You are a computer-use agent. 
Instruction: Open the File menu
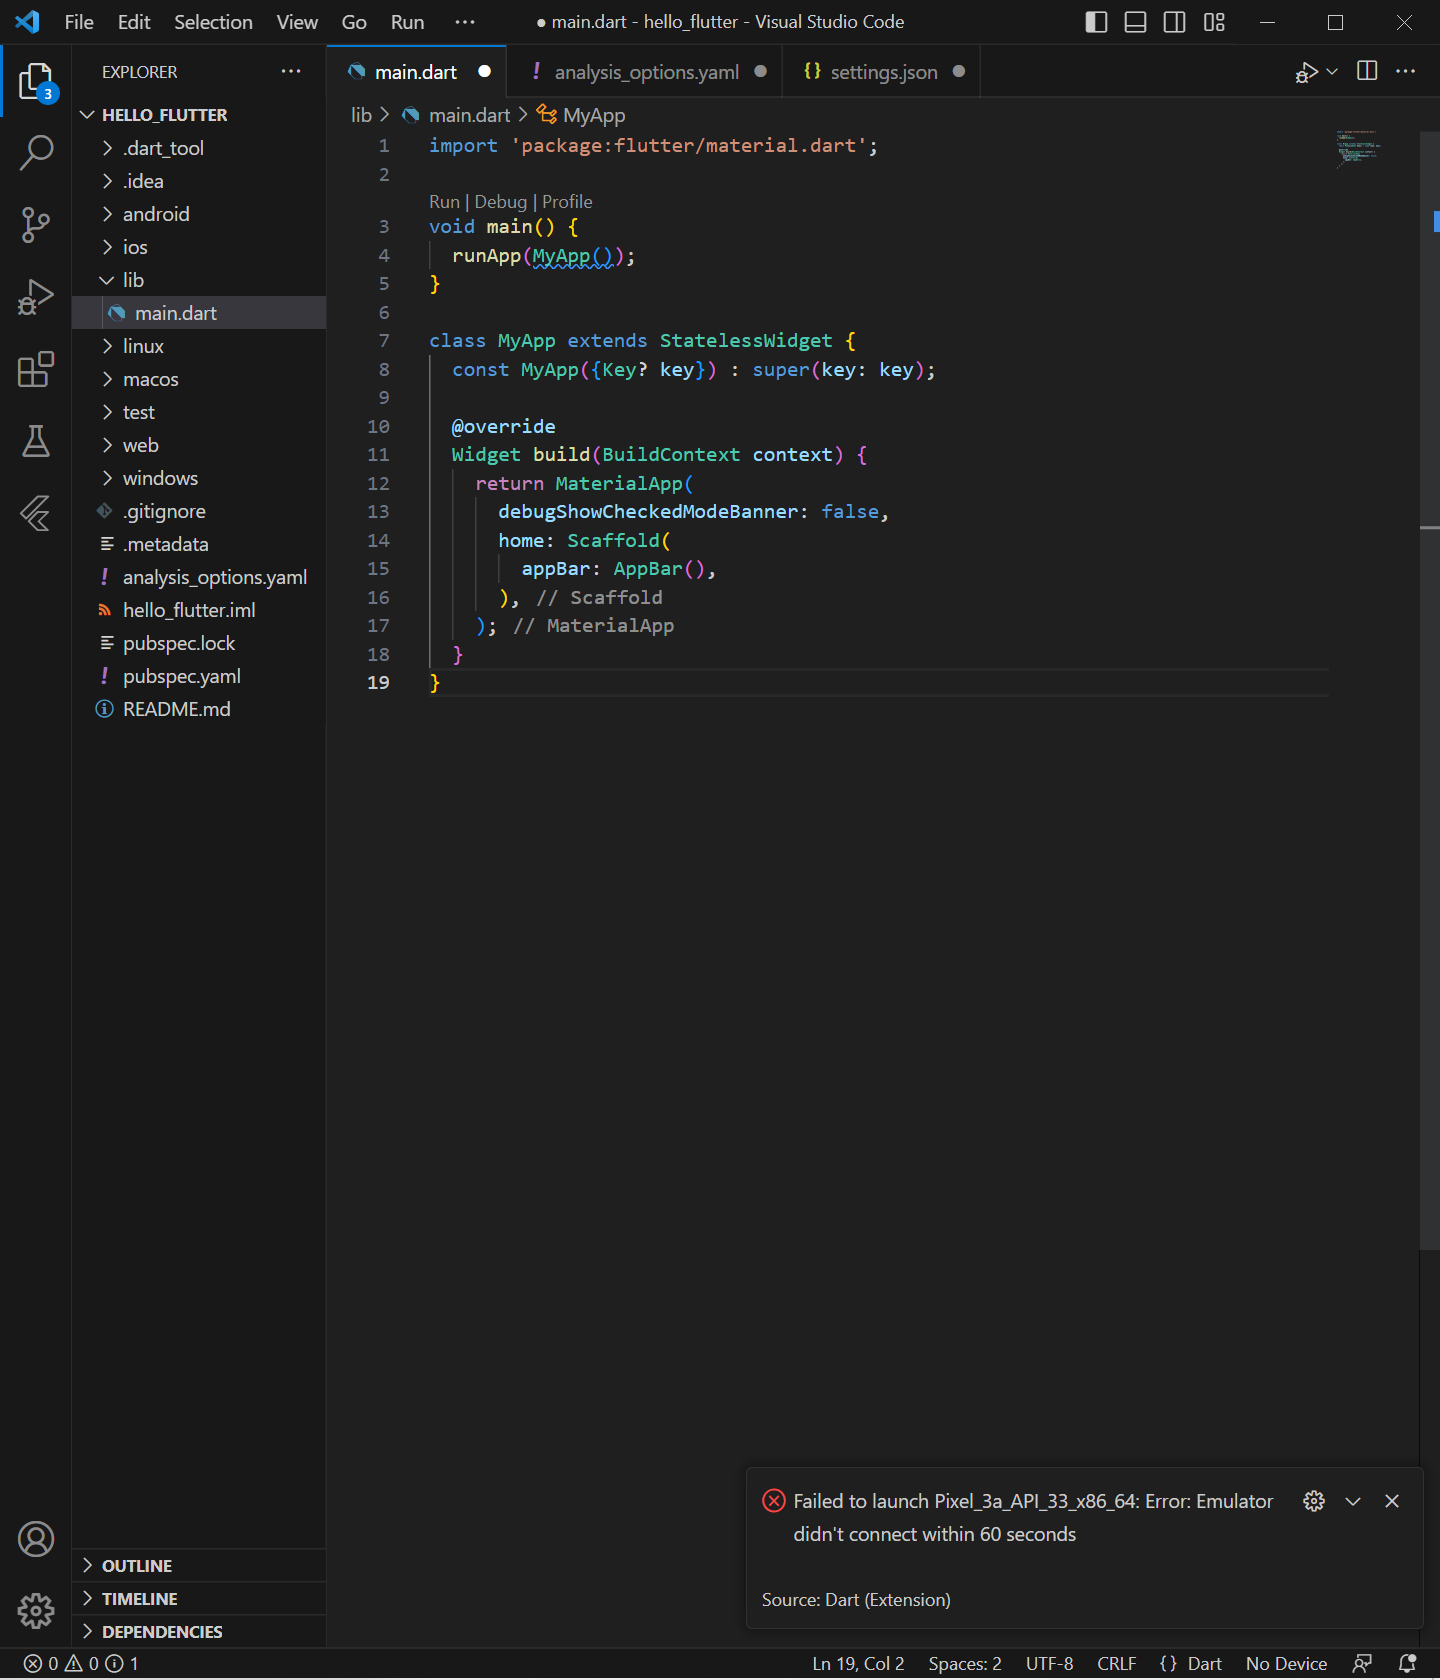79,22
